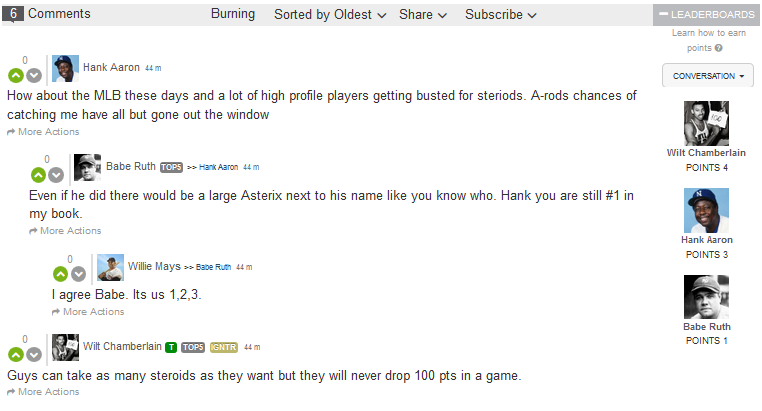Downvote Wilt Chamberlain's comment

[x=34, y=355]
